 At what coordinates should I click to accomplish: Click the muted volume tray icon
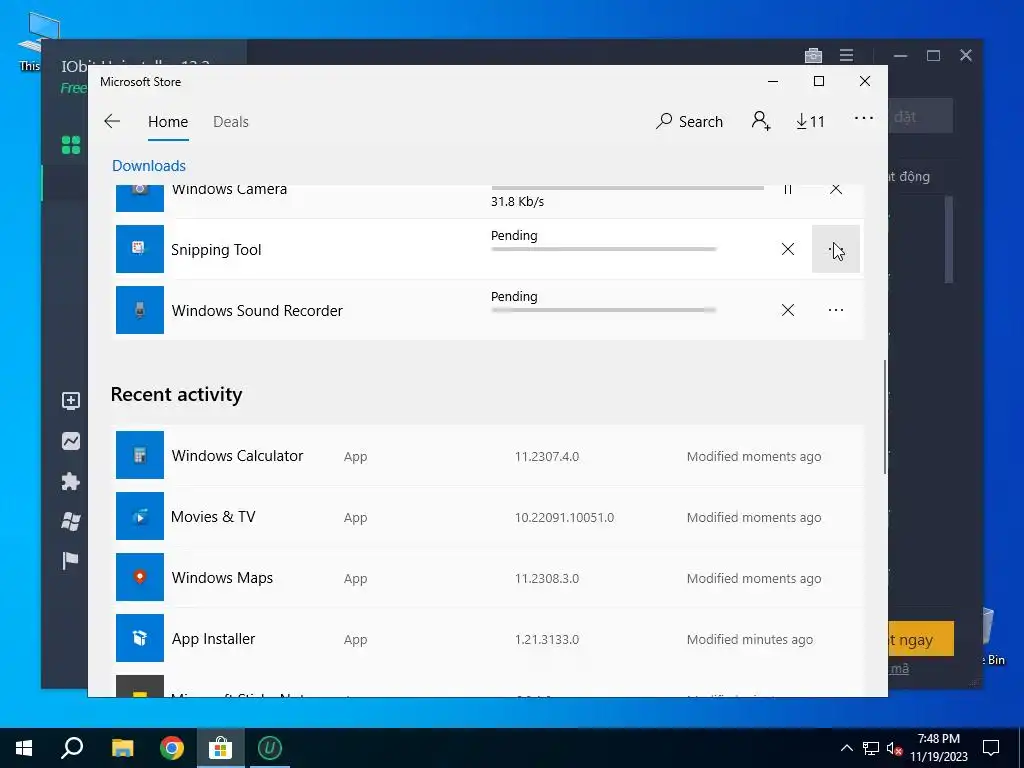point(894,748)
